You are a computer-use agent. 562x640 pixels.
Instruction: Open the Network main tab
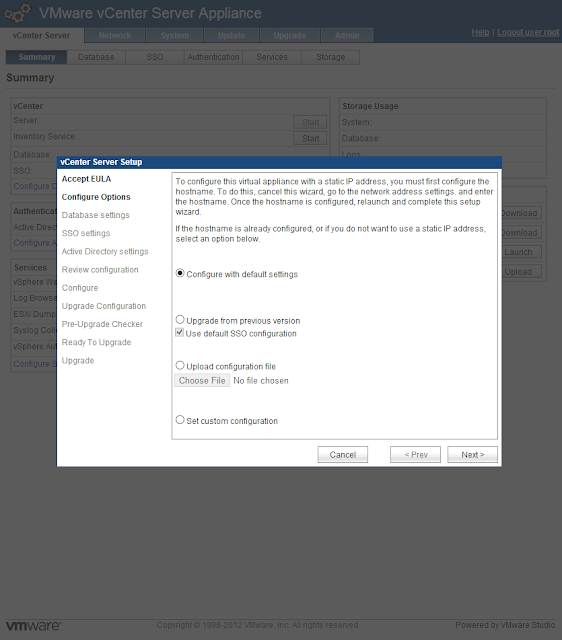coord(115,36)
